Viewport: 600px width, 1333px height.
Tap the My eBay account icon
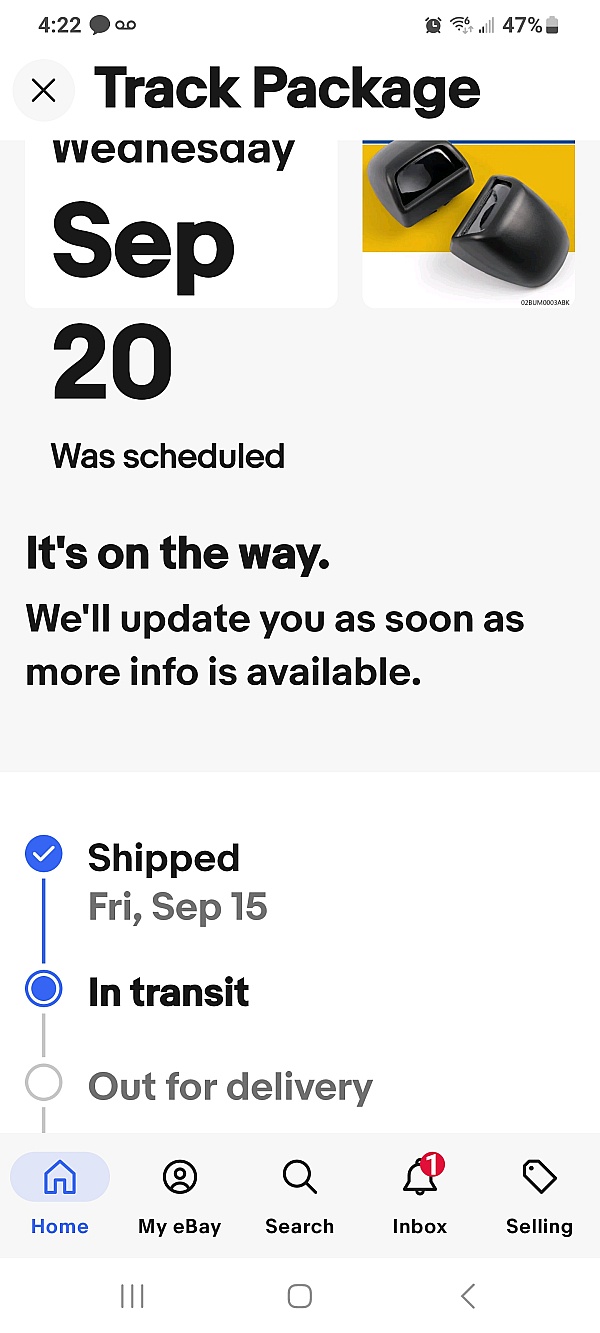point(179,1177)
